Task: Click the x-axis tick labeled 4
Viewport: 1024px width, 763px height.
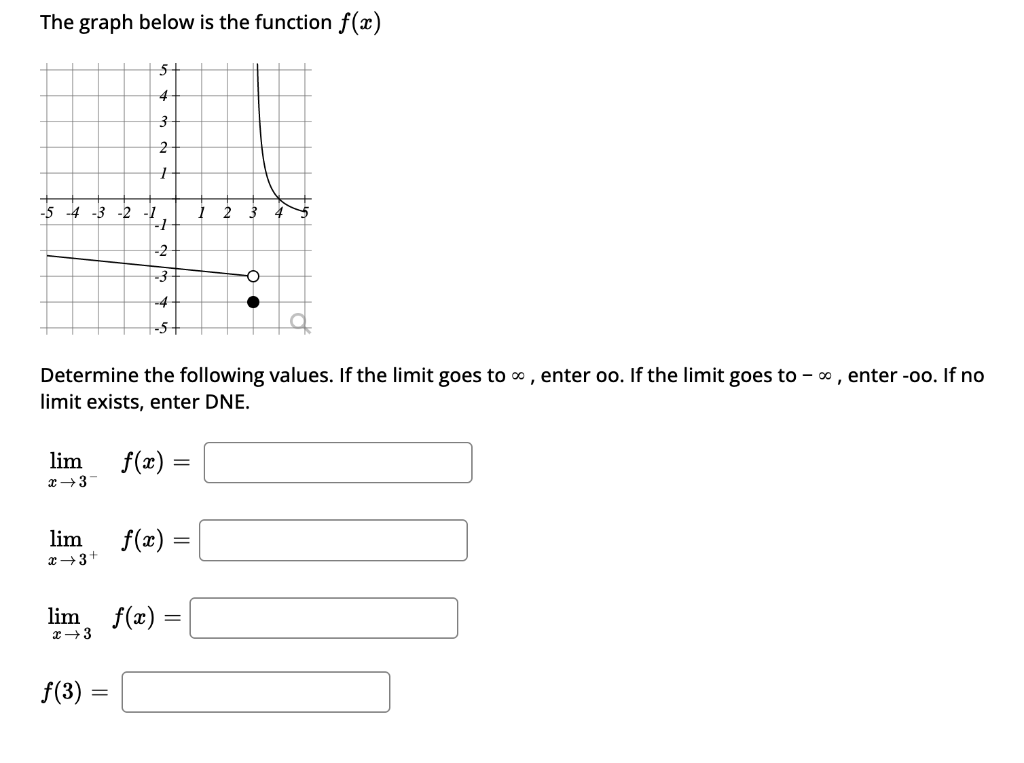Action: click(280, 211)
